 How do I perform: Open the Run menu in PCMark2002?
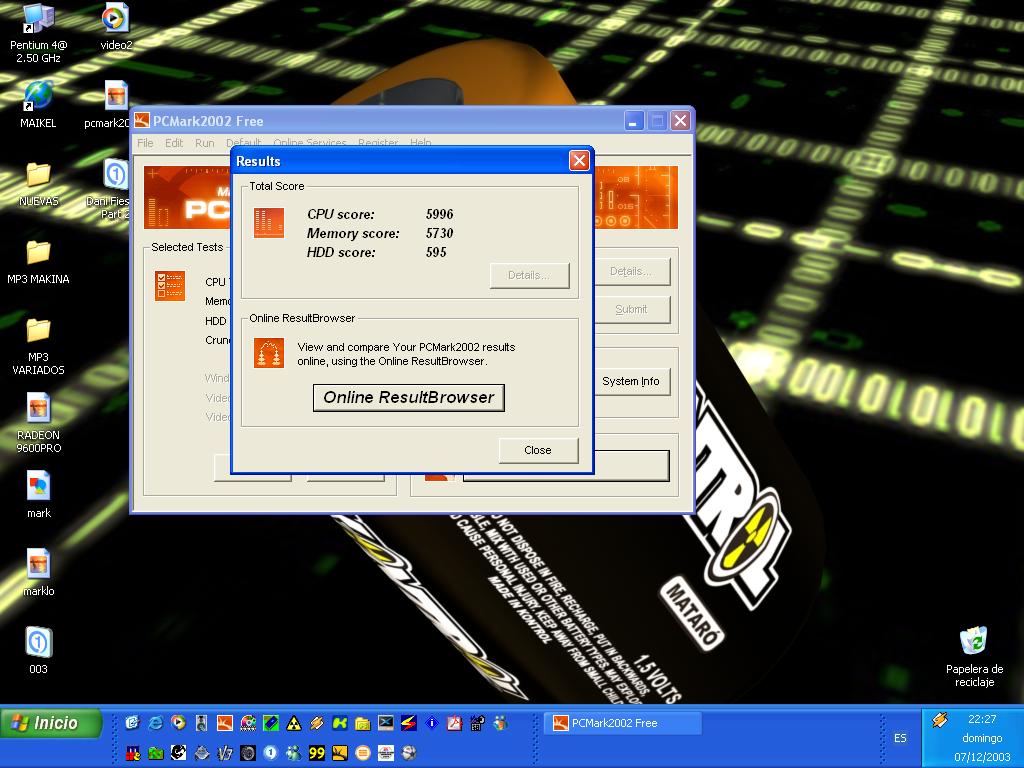pos(204,143)
